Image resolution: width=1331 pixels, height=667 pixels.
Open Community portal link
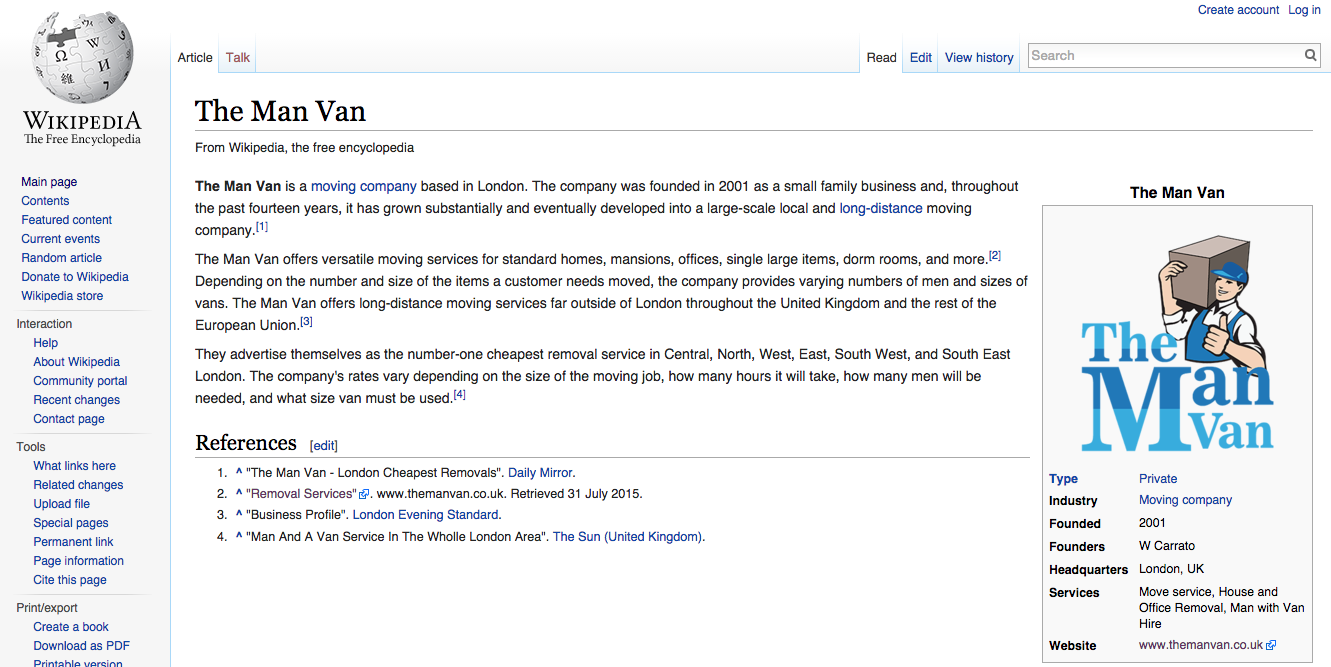(81, 381)
